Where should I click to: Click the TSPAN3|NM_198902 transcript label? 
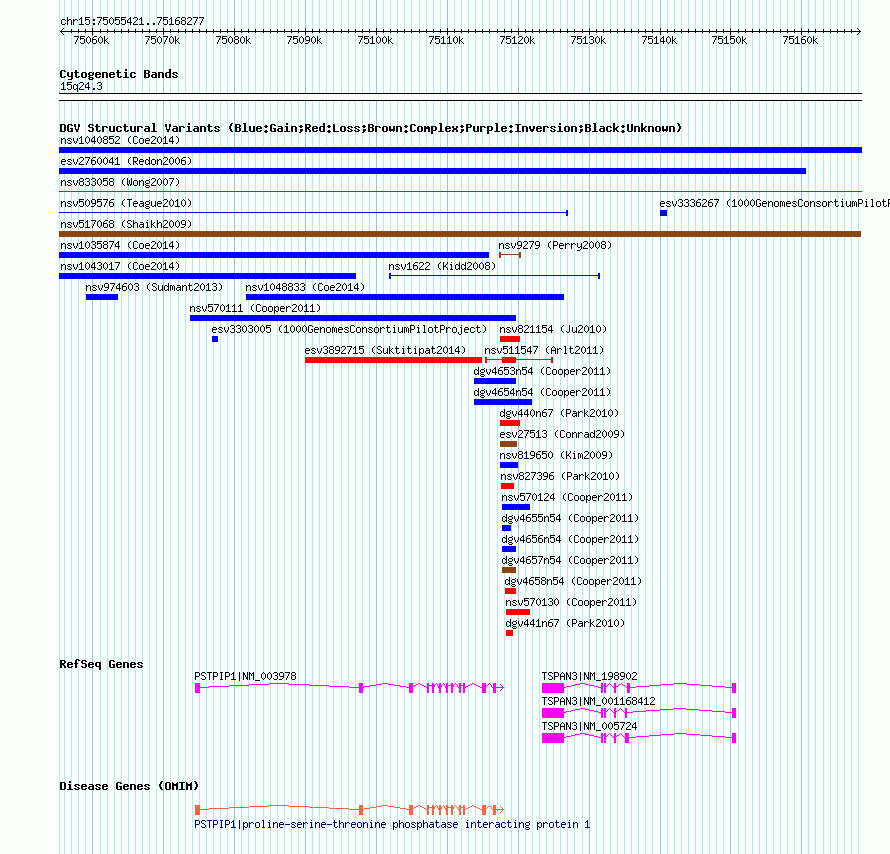[589, 676]
